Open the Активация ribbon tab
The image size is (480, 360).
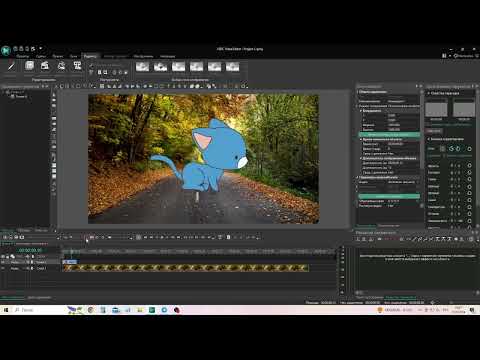[x=167, y=56]
